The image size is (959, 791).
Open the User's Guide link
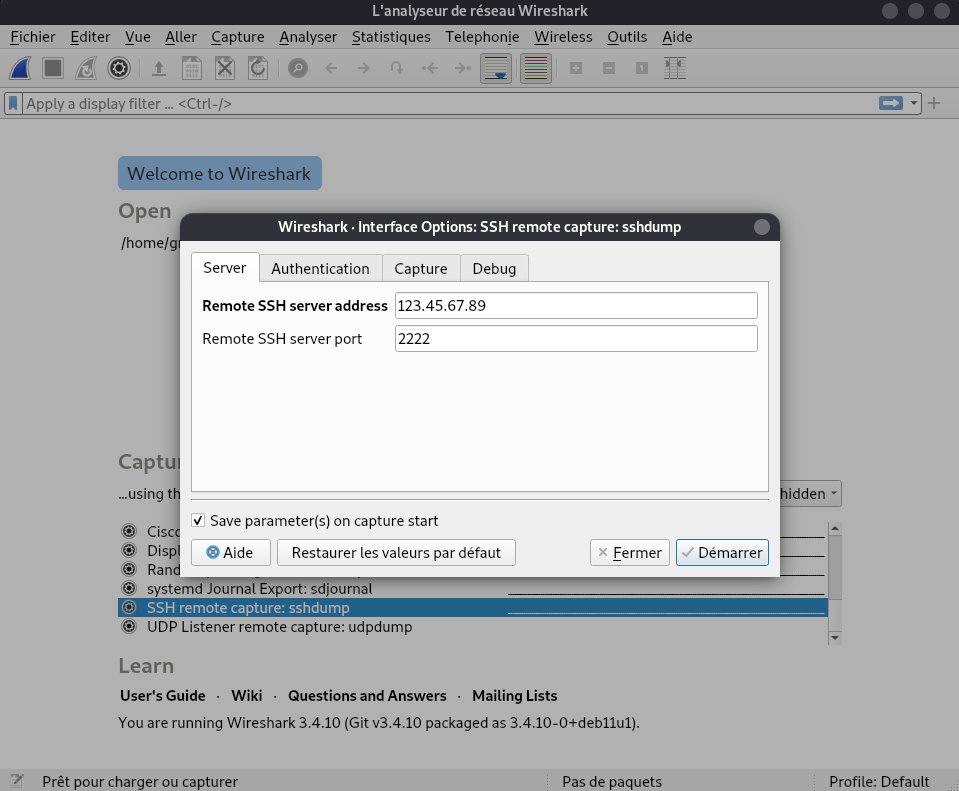click(x=162, y=696)
